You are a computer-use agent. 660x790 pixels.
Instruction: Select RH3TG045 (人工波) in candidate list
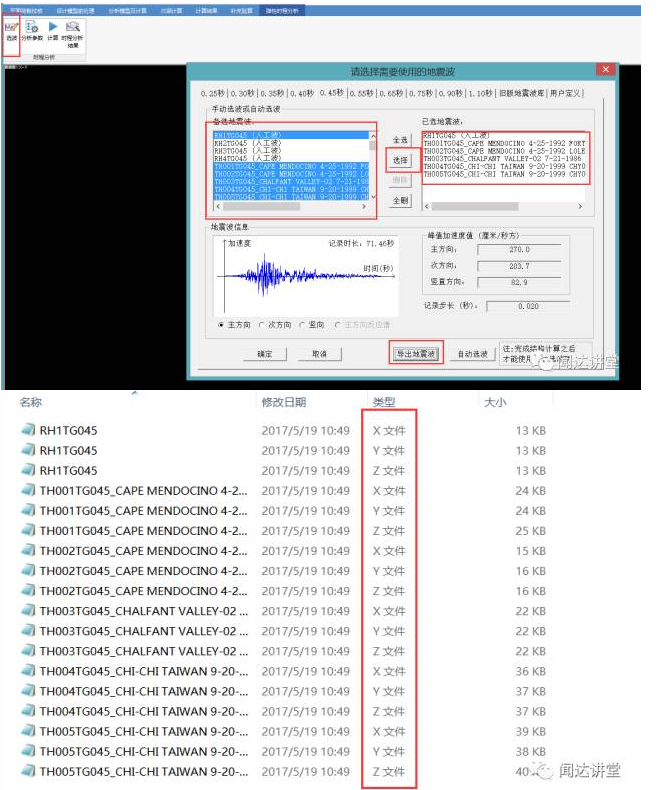(x=291, y=151)
